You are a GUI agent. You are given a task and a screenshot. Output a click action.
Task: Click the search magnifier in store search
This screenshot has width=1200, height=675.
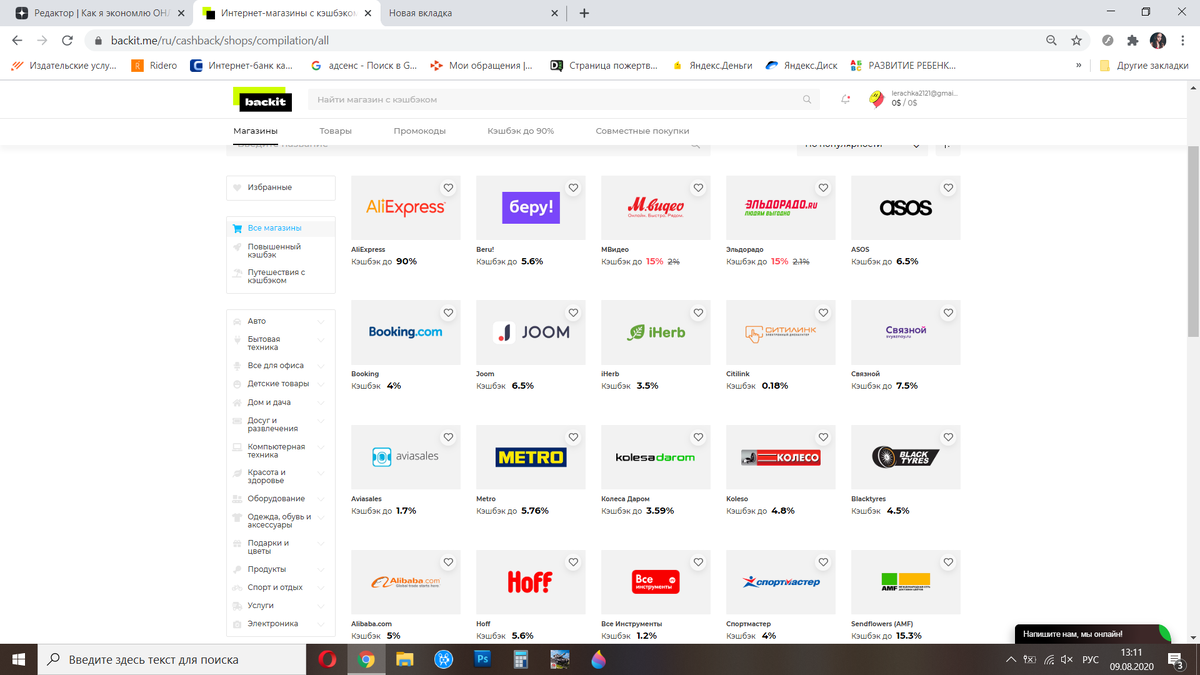click(807, 100)
